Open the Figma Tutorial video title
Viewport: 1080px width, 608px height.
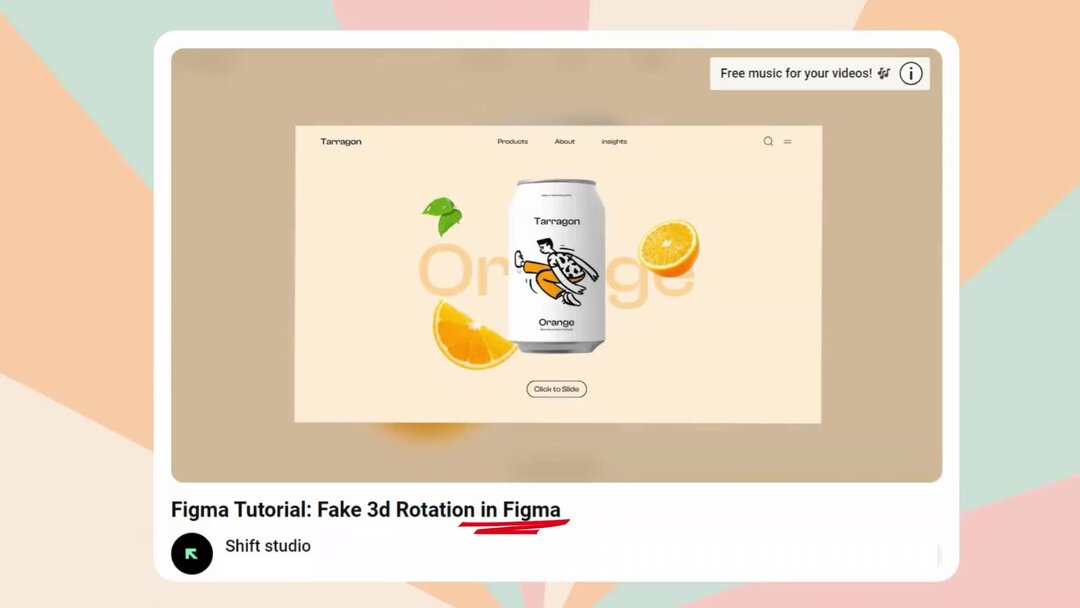point(366,510)
